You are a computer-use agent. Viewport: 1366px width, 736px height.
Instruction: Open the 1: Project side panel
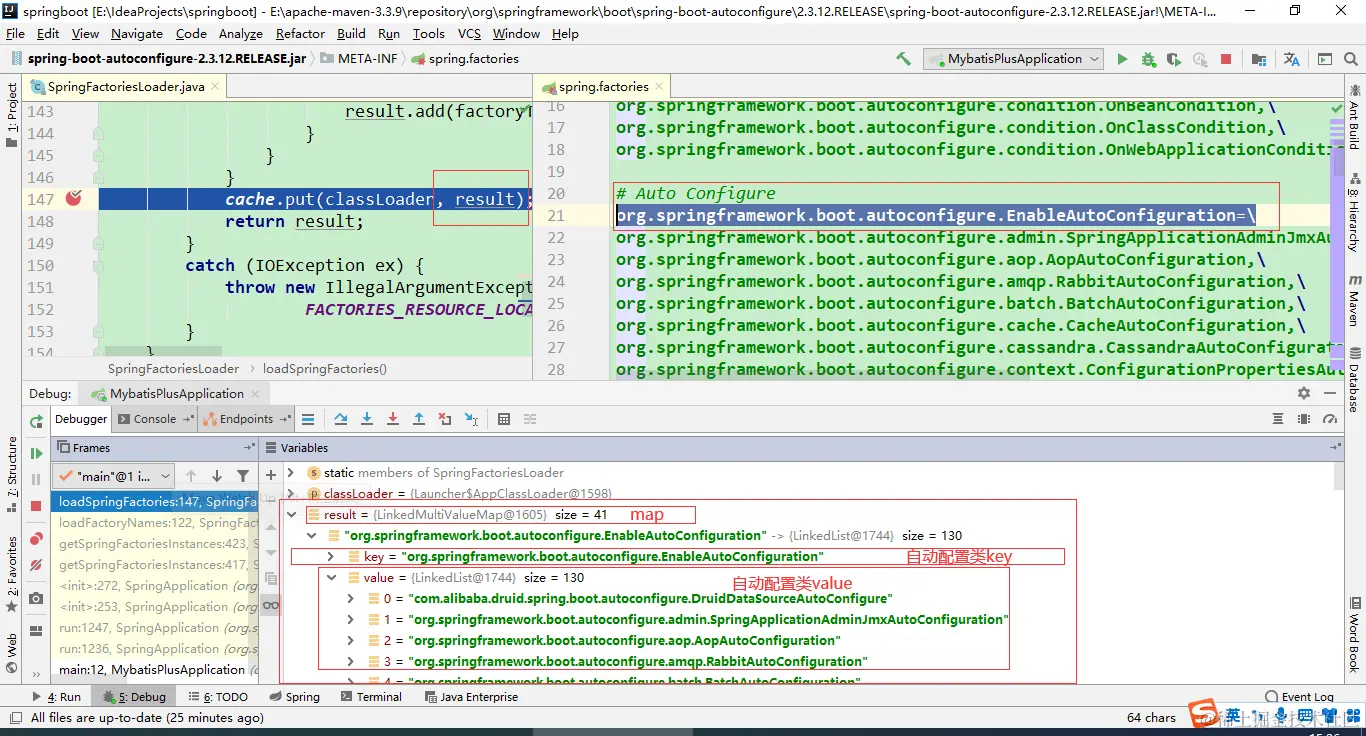pos(12,114)
